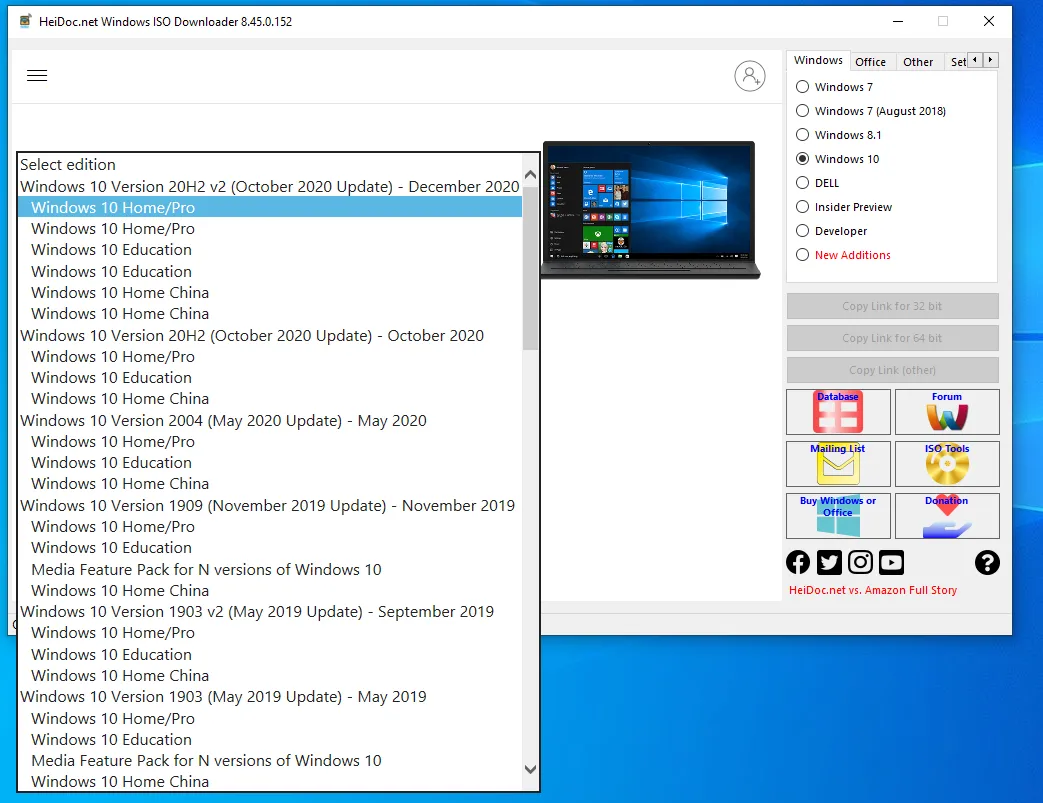Image resolution: width=1043 pixels, height=803 pixels.
Task: Open HeiDoc.net vs. Amazon Full Story link
Action: tap(873, 590)
